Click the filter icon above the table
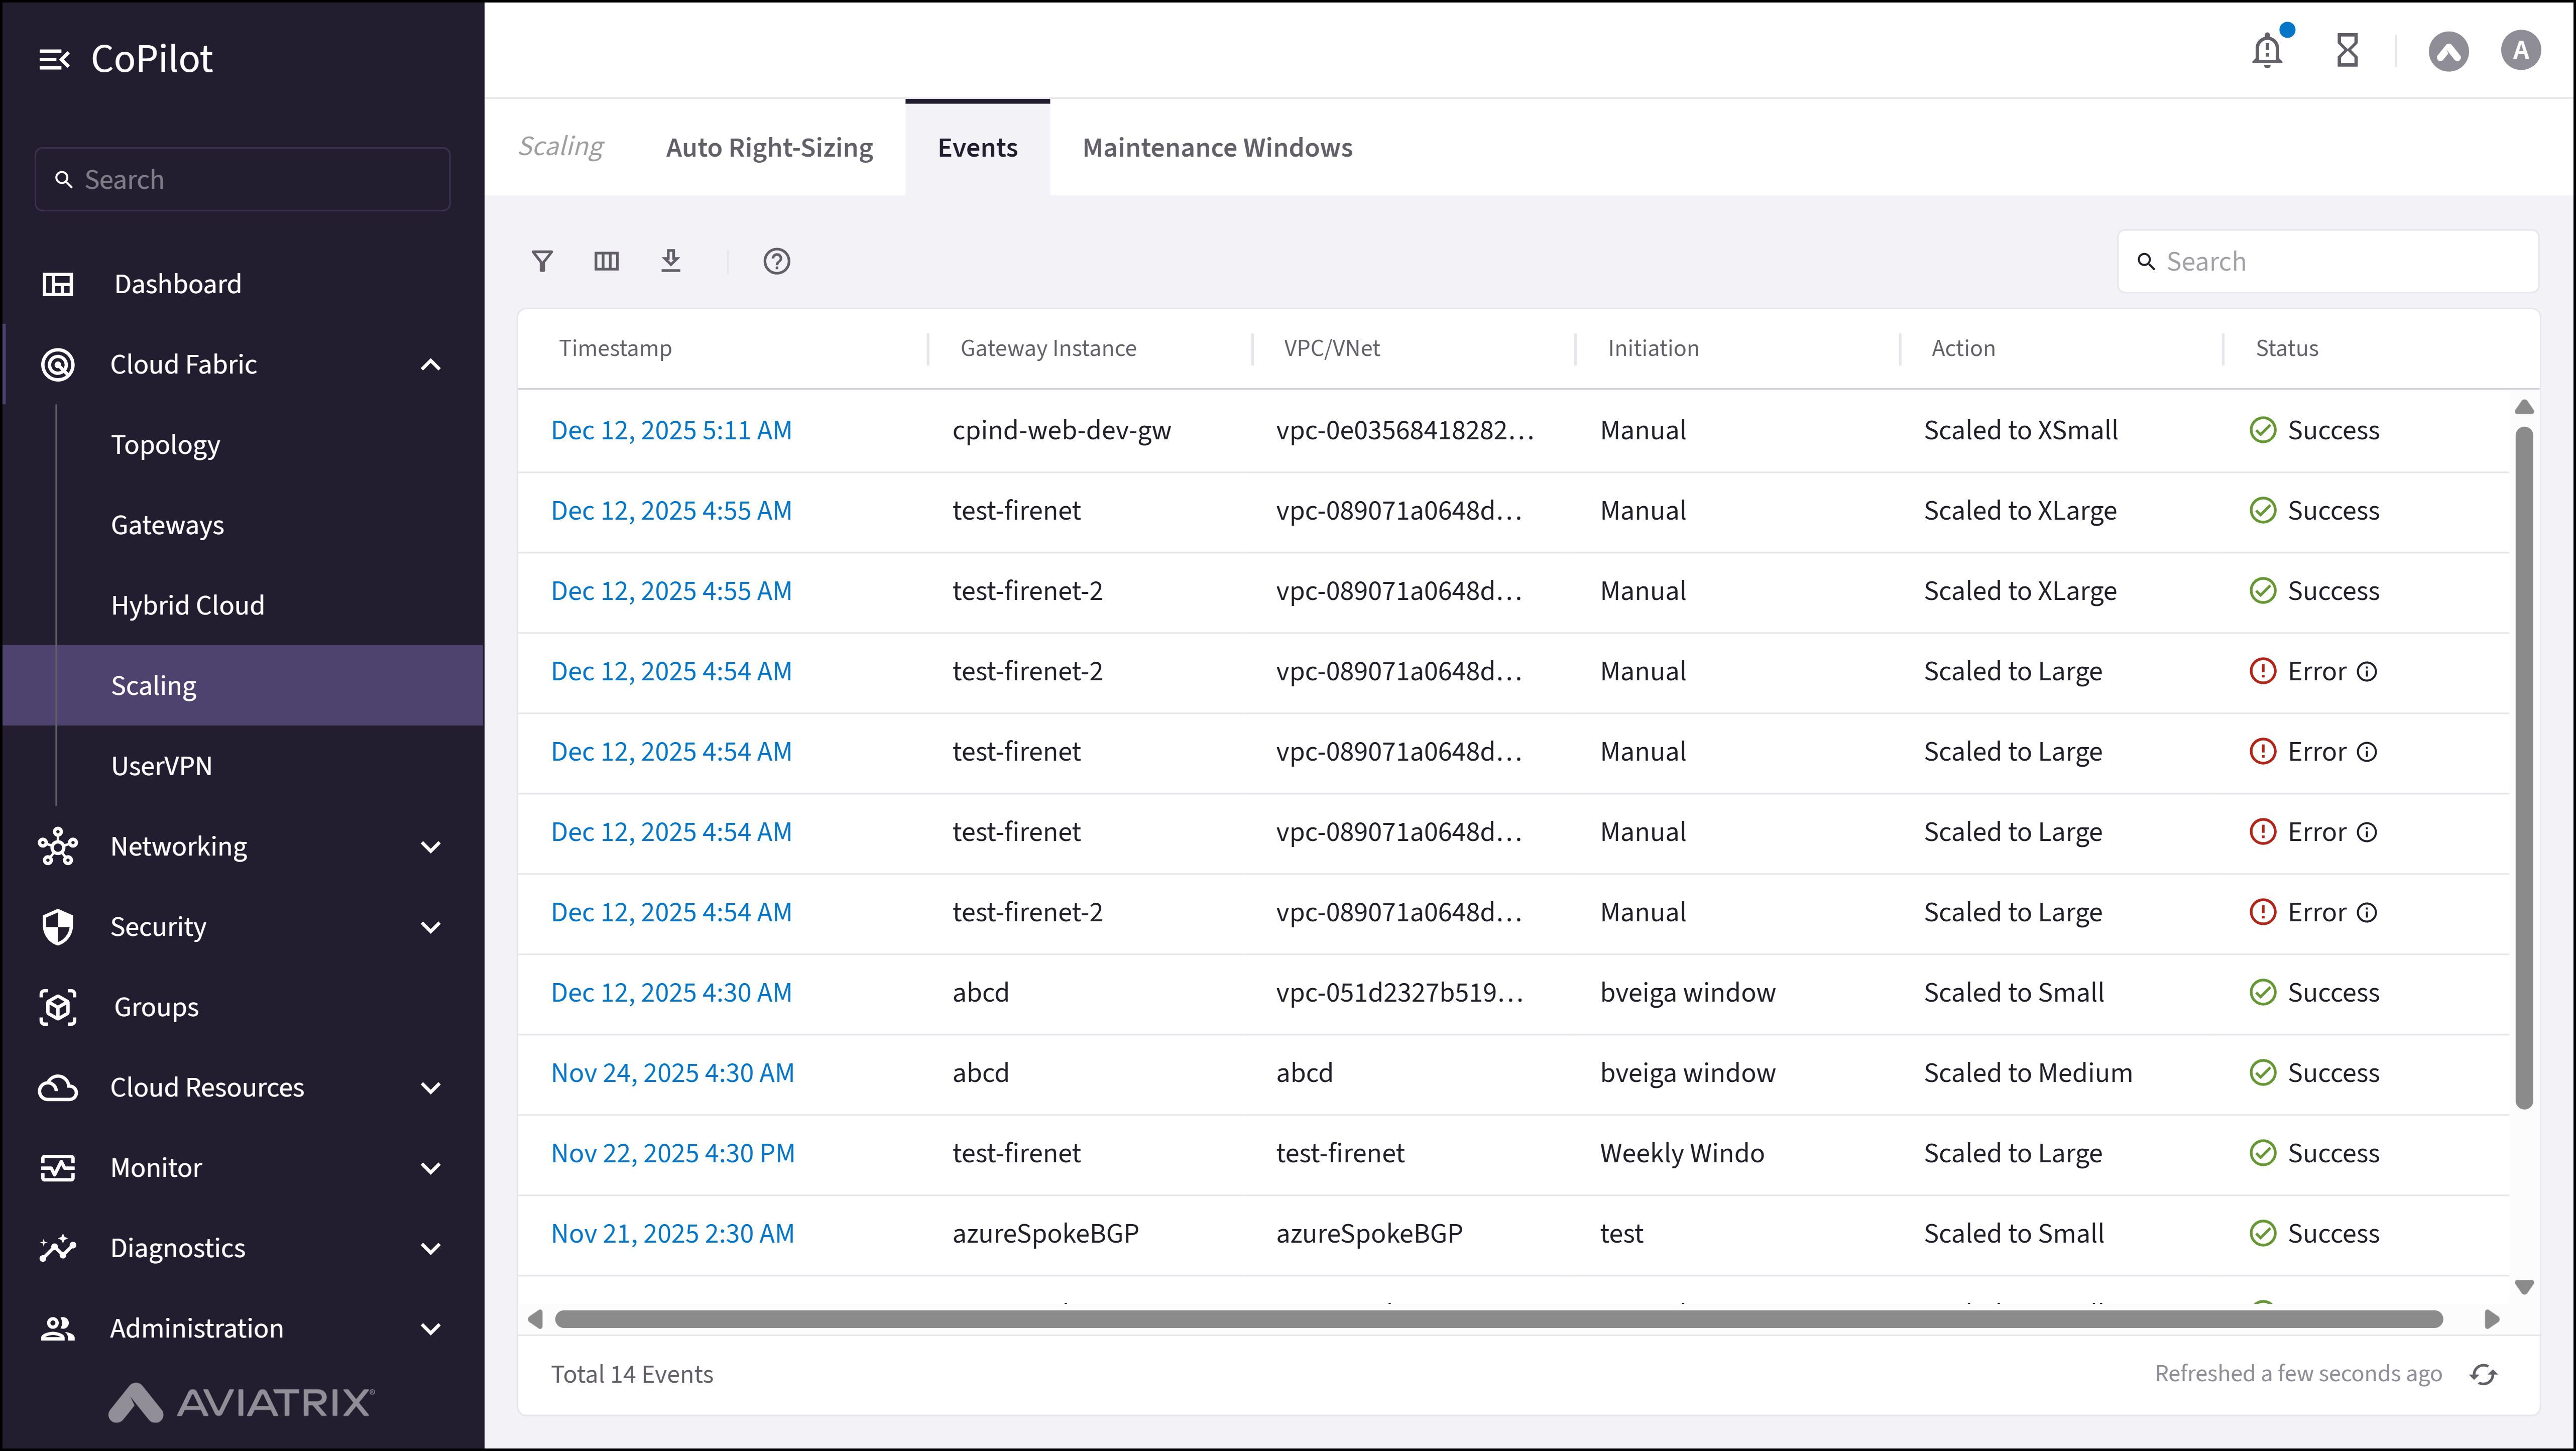 tap(542, 261)
